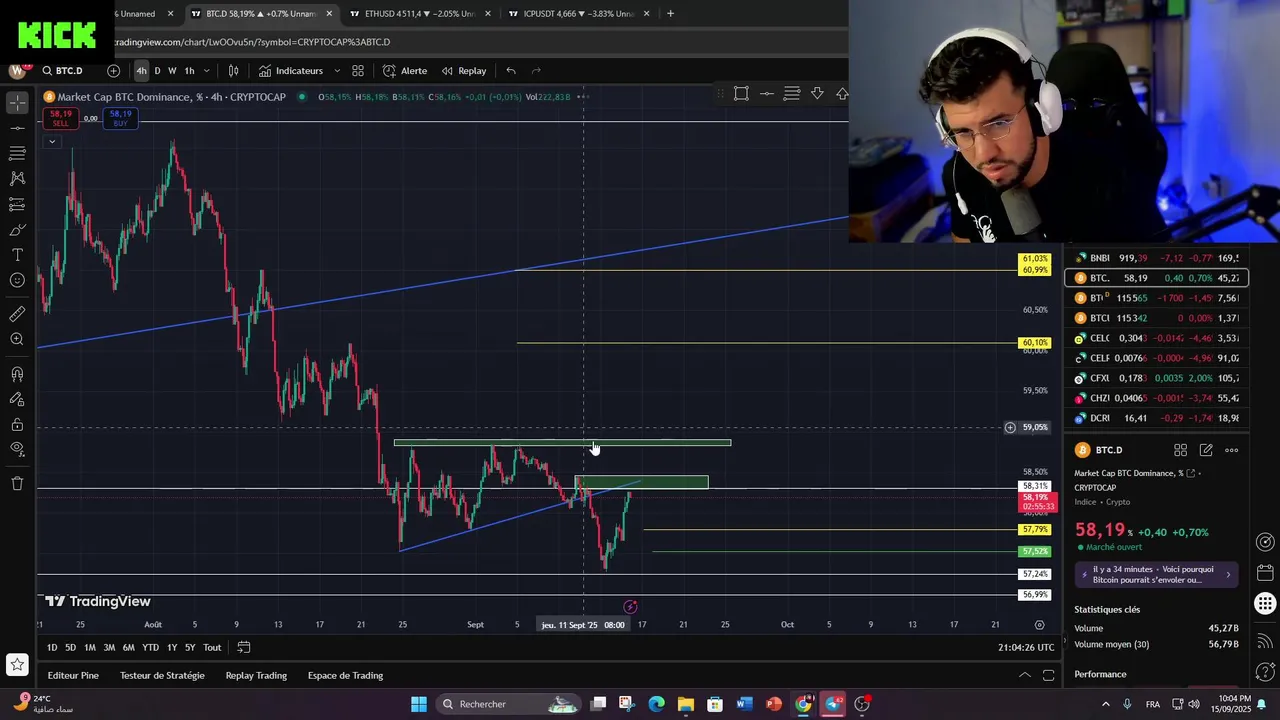Screen dimensions: 1280x720
Task: Open the Editeur Pine panel
Action: pos(73,676)
